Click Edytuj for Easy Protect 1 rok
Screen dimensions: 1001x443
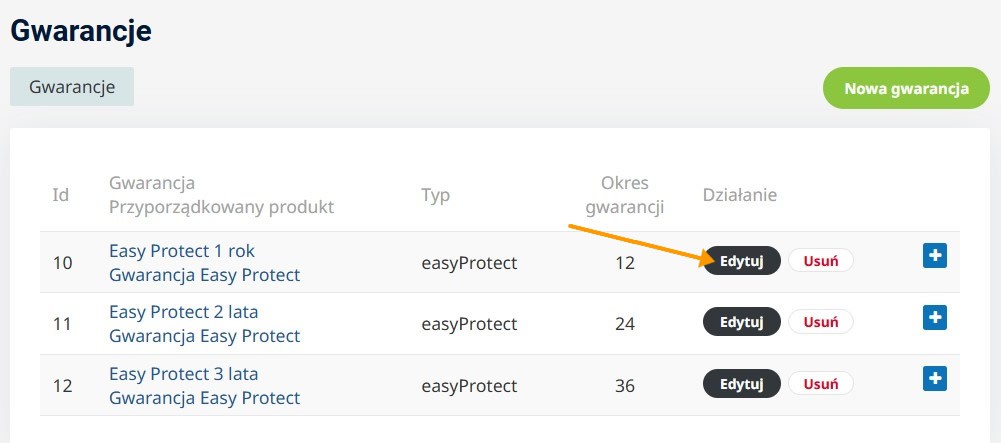click(x=742, y=261)
